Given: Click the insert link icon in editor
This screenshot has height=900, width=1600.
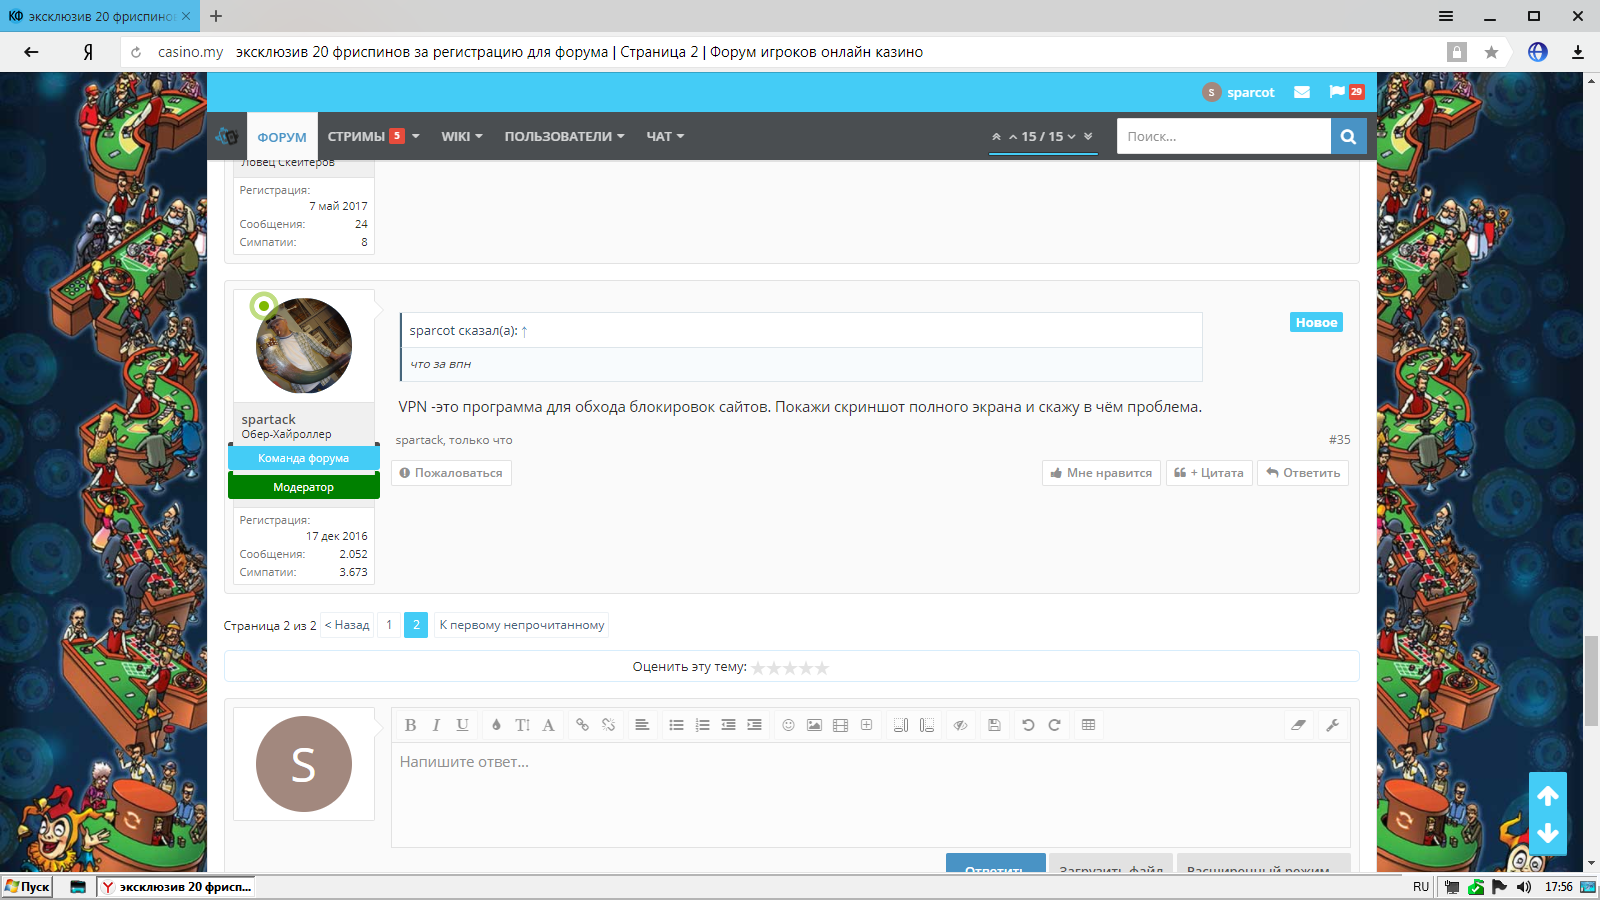Looking at the screenshot, I should point(582,725).
